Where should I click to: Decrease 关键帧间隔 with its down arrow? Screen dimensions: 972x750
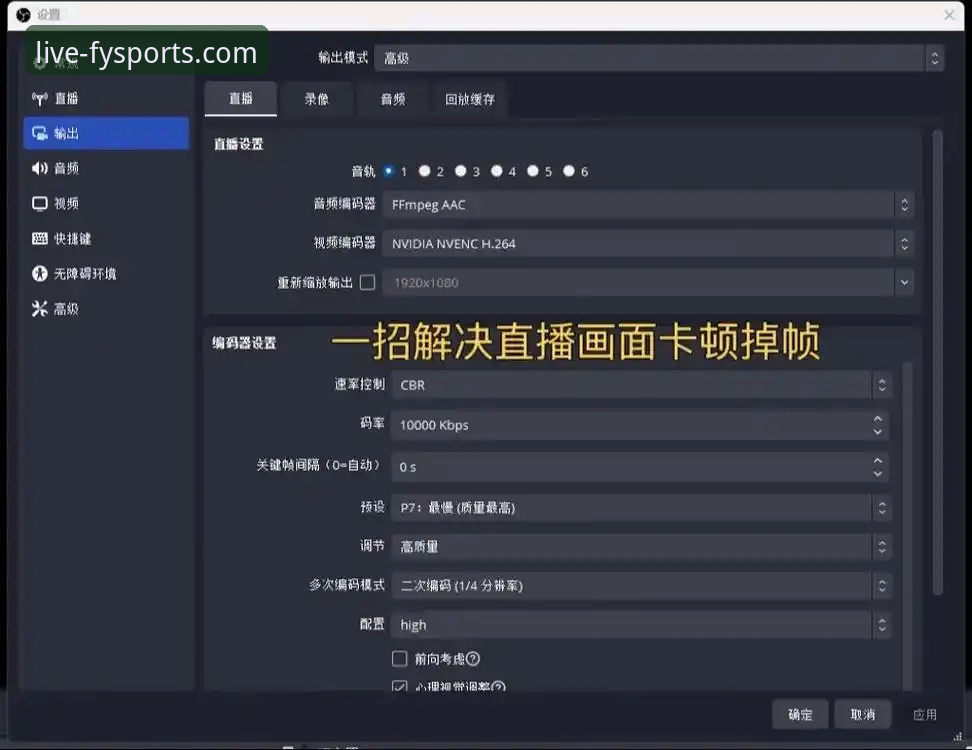[x=878, y=474]
